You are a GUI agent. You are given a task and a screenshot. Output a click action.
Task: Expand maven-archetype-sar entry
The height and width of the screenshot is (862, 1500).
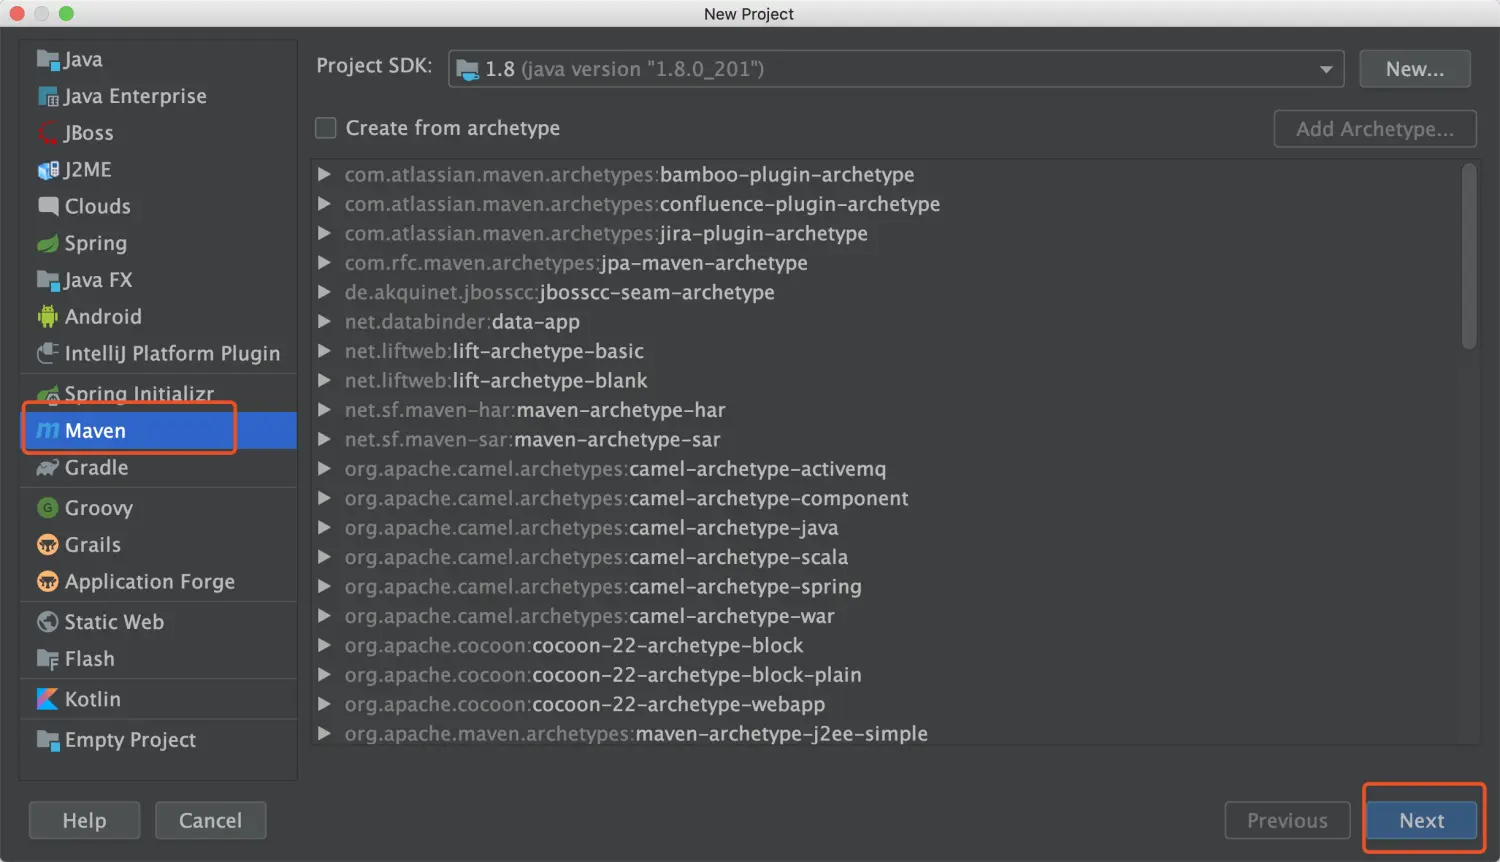pyautogui.click(x=324, y=439)
